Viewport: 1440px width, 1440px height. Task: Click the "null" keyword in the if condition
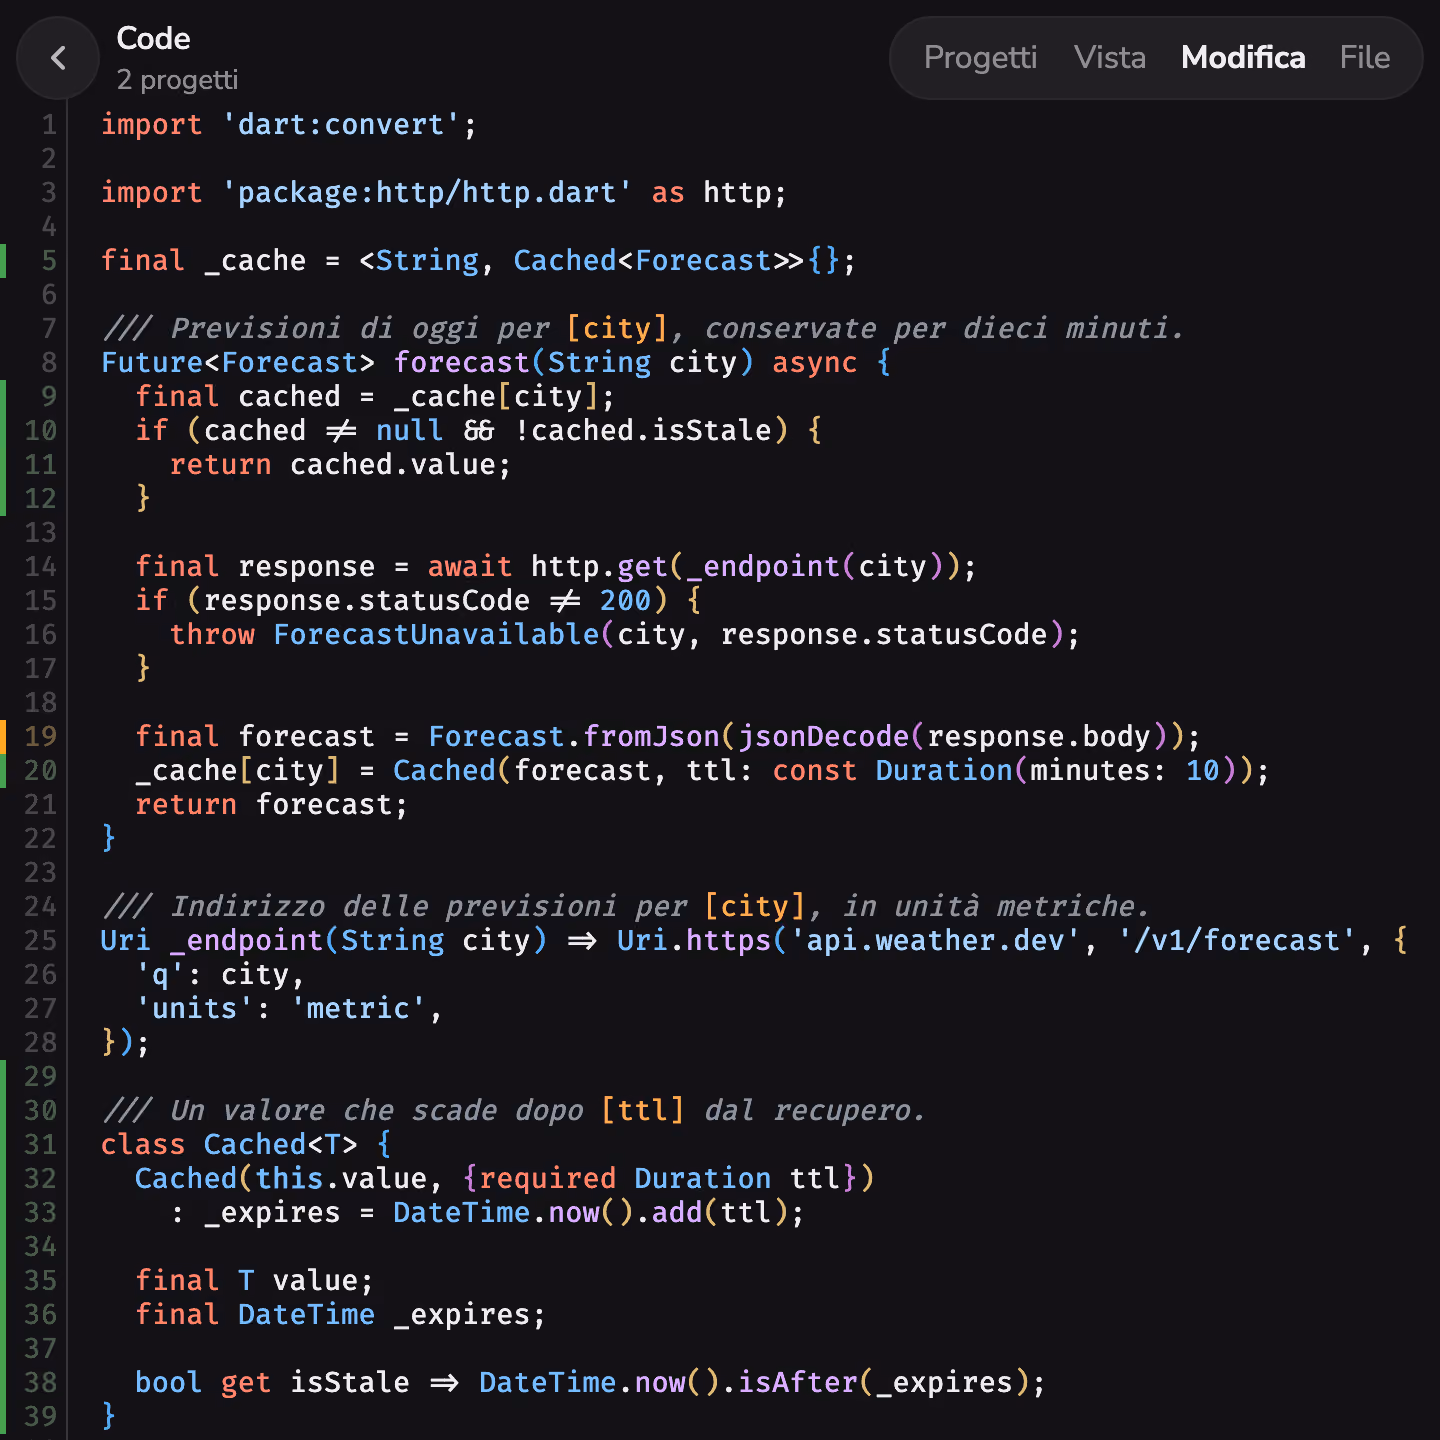pyautogui.click(x=409, y=431)
